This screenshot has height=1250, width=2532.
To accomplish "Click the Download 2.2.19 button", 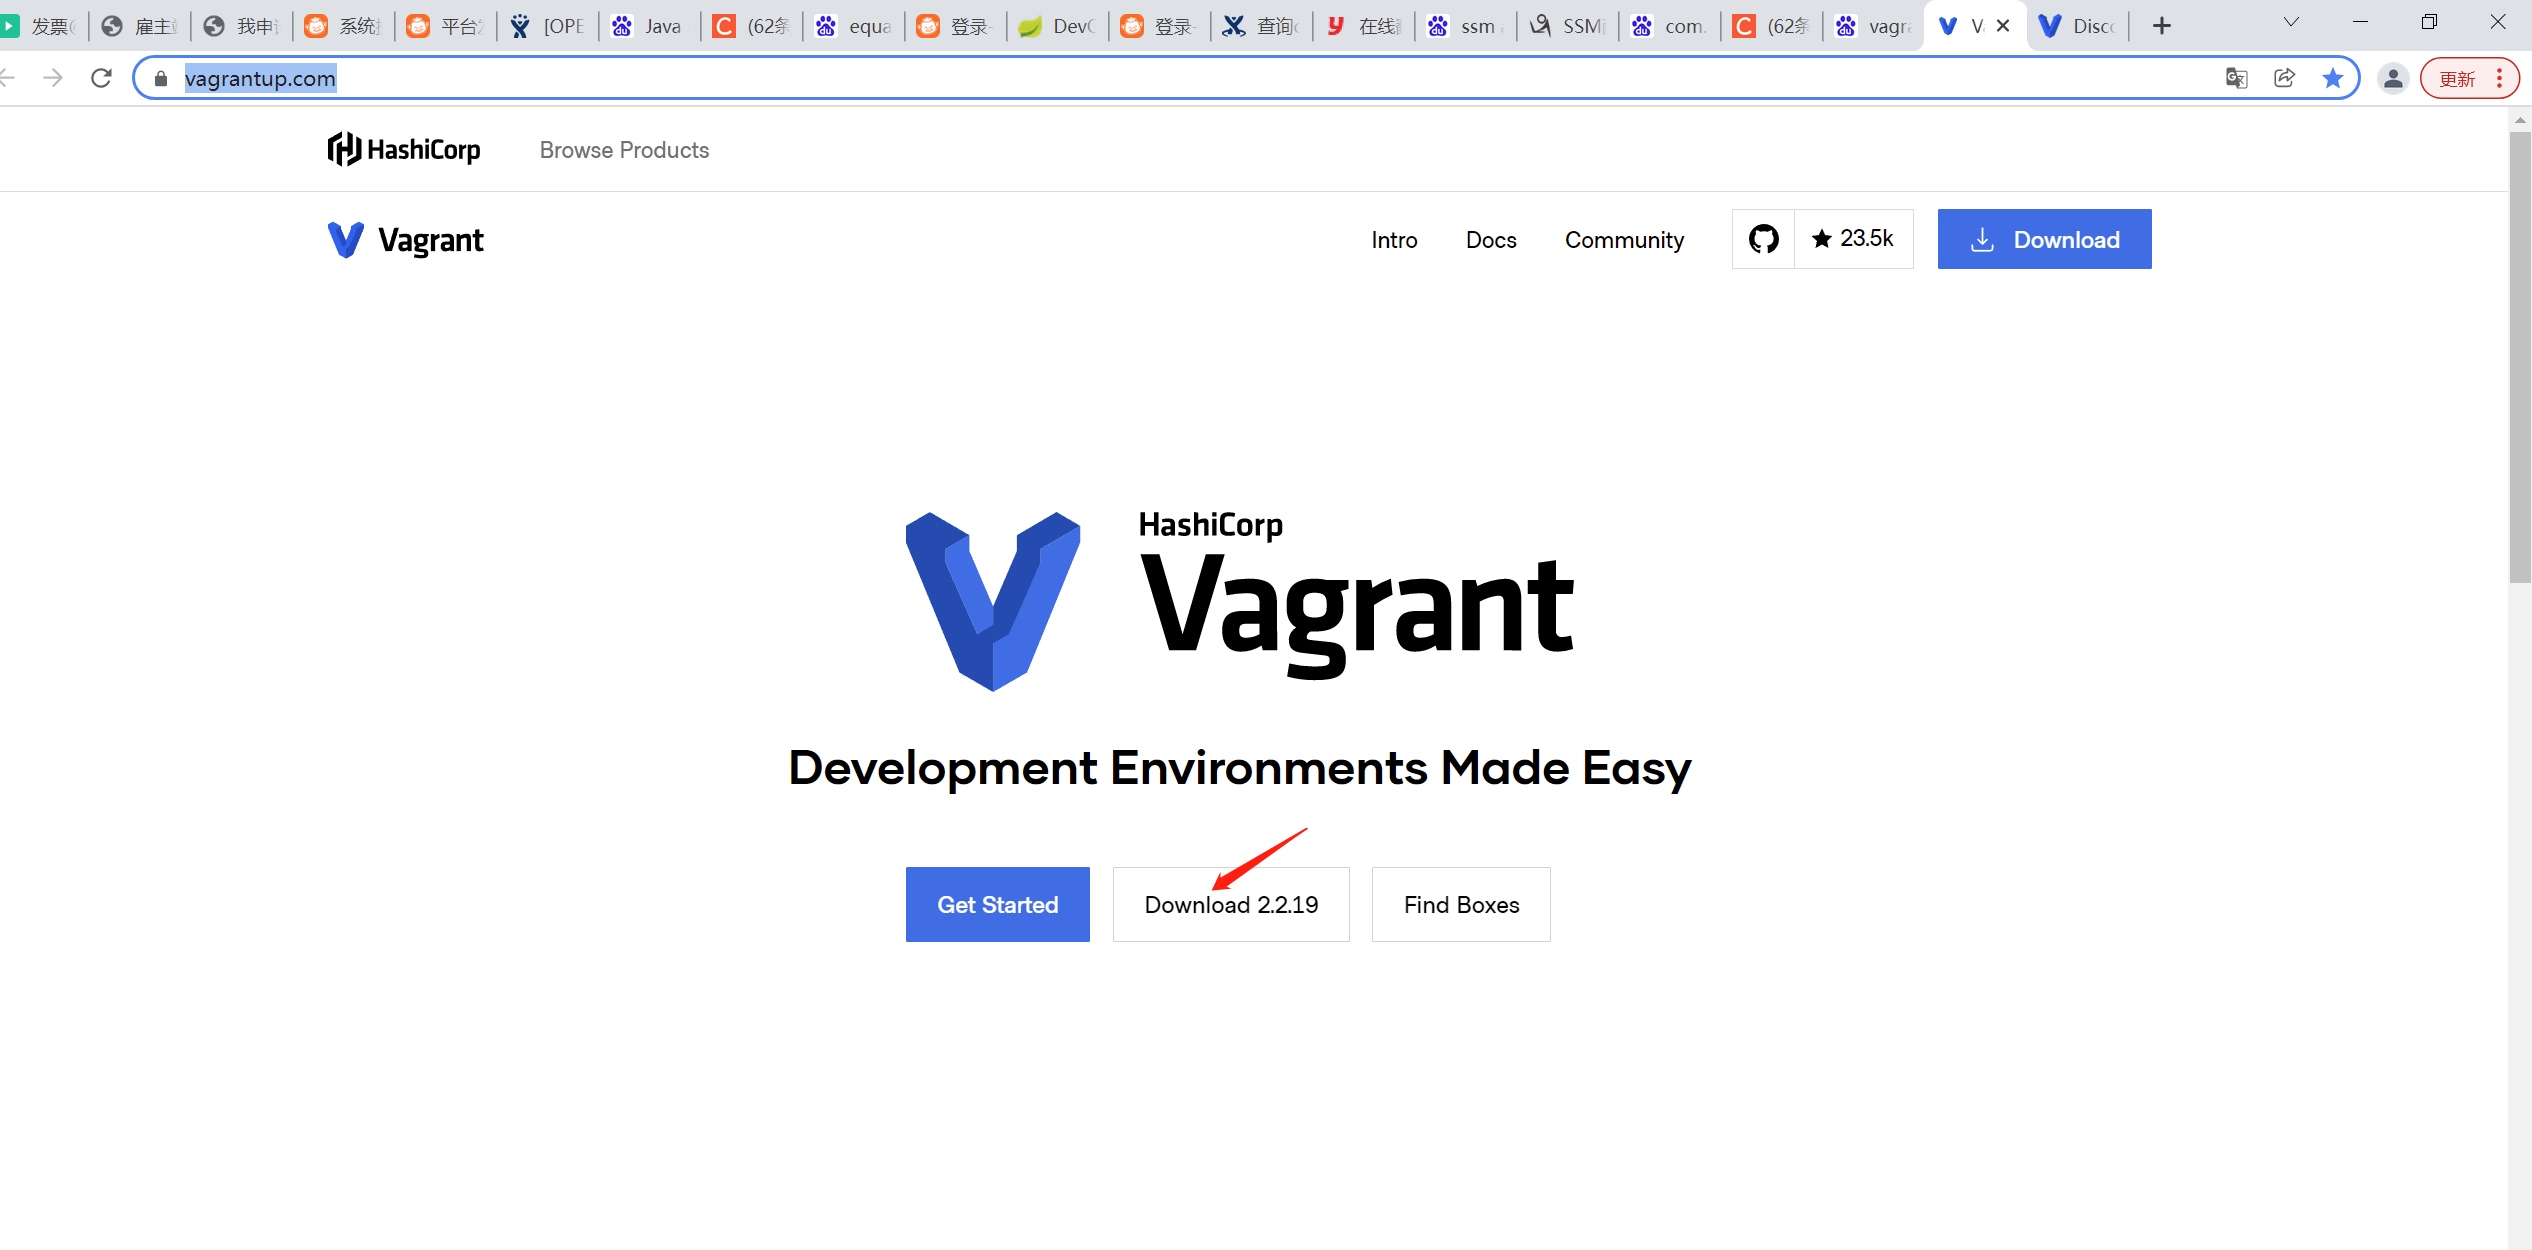I will click(x=1231, y=904).
